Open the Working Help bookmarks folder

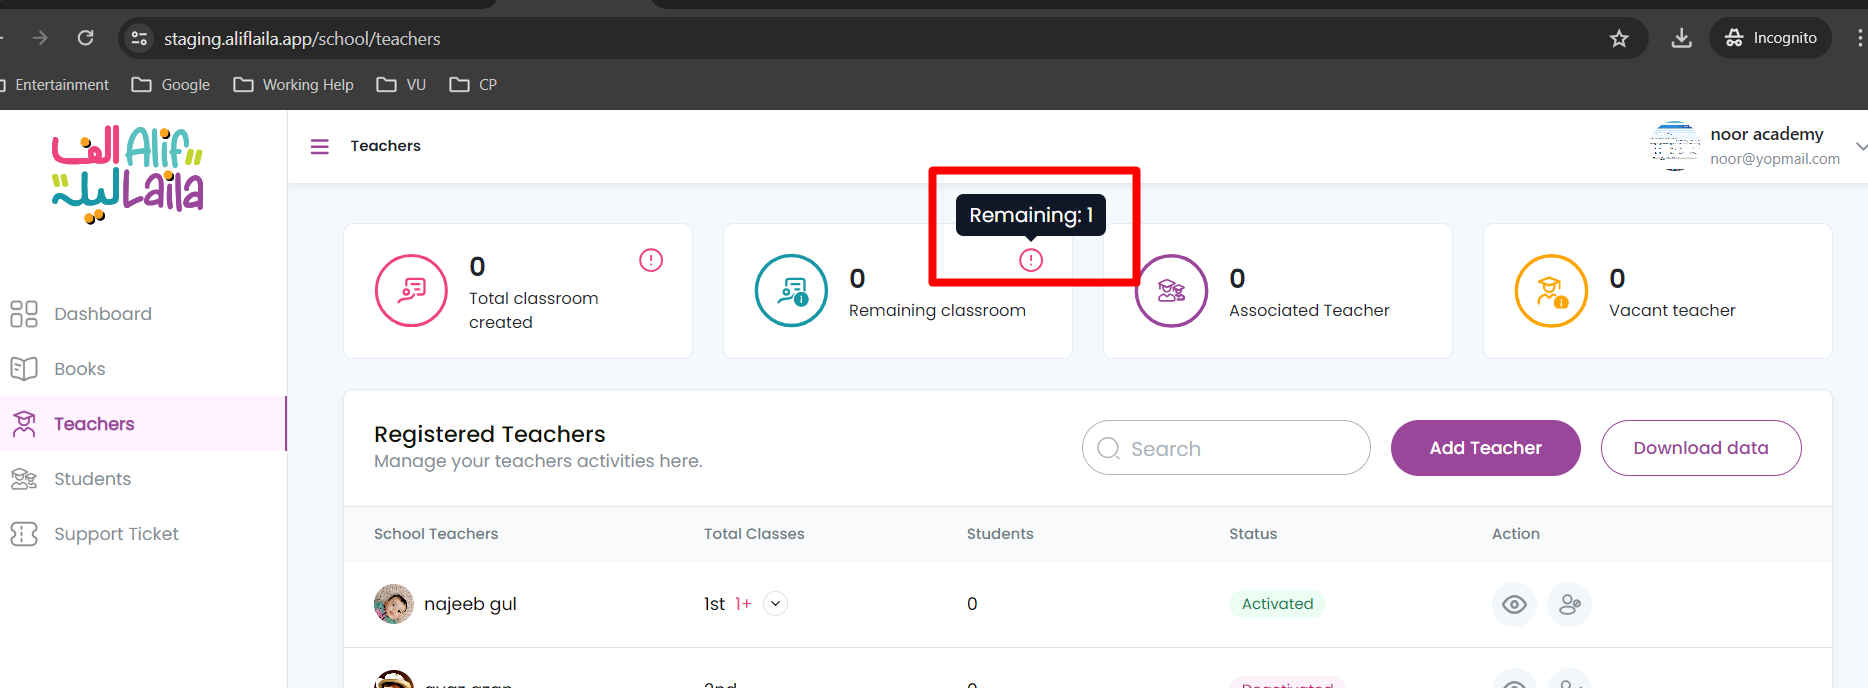pyautogui.click(x=293, y=85)
